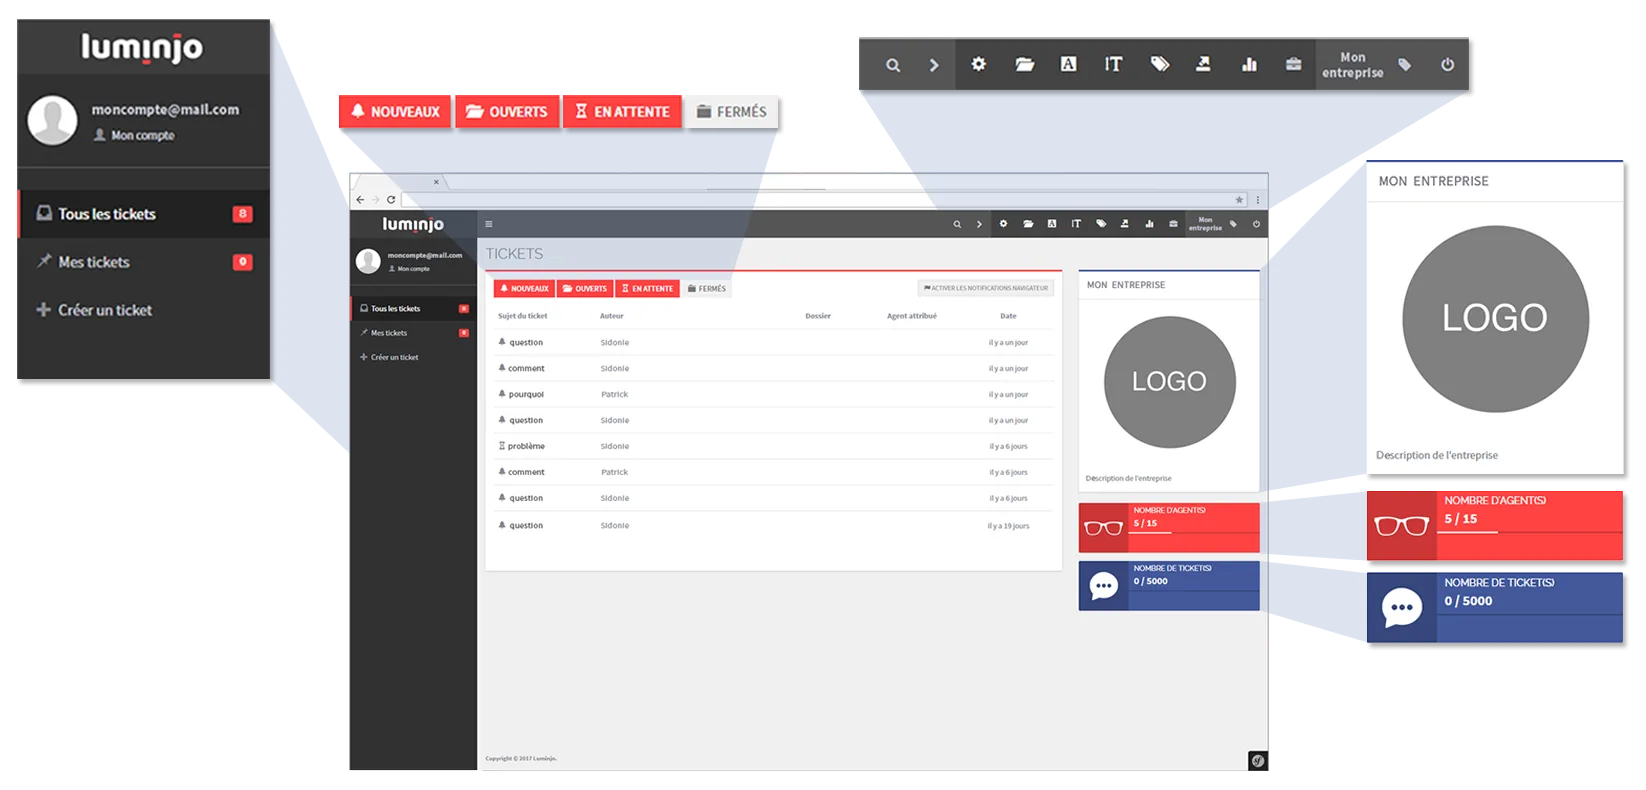1646x790 pixels.
Task: Click user avatar in enlarged sidebar callout
Action: tap(52, 120)
